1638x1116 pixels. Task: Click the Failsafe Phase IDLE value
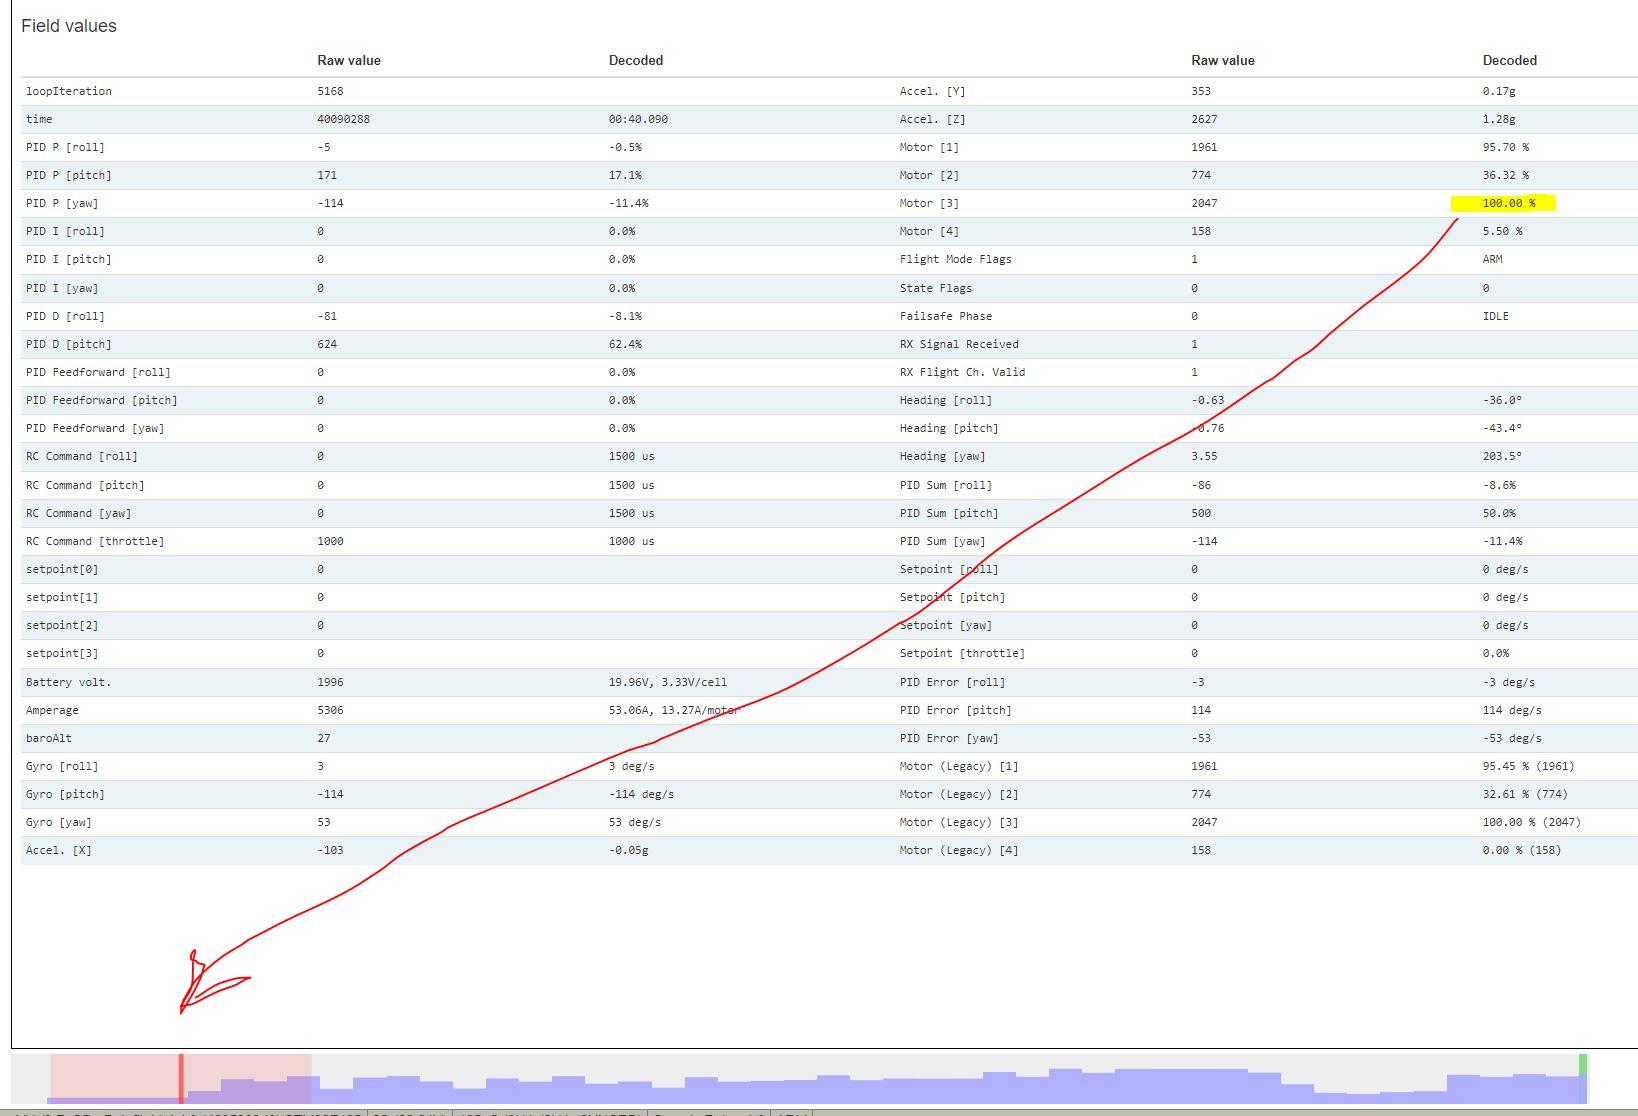1495,316
